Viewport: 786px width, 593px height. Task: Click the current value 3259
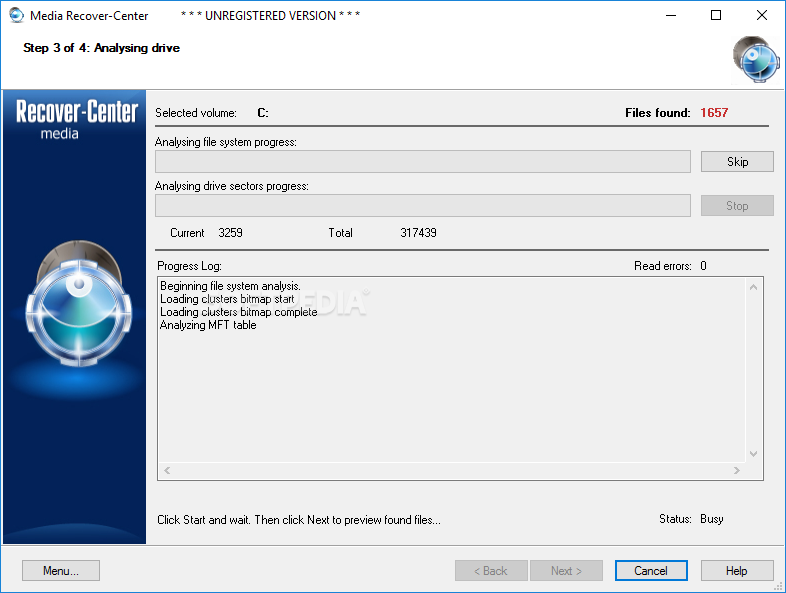pos(230,233)
